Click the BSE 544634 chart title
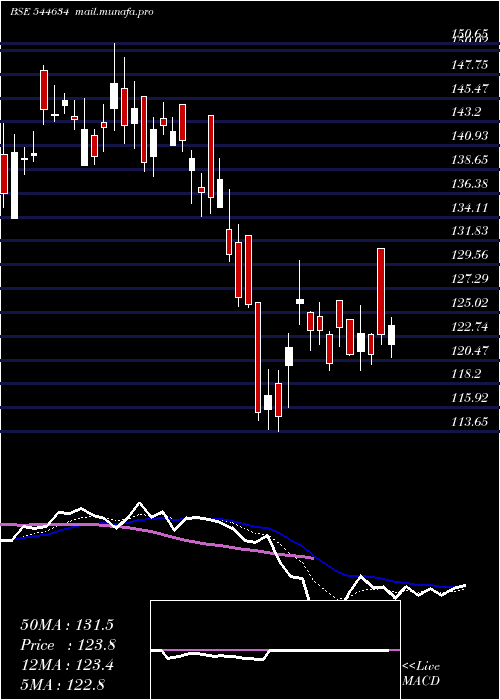This screenshot has height=700, width=500. pyautogui.click(x=39, y=12)
